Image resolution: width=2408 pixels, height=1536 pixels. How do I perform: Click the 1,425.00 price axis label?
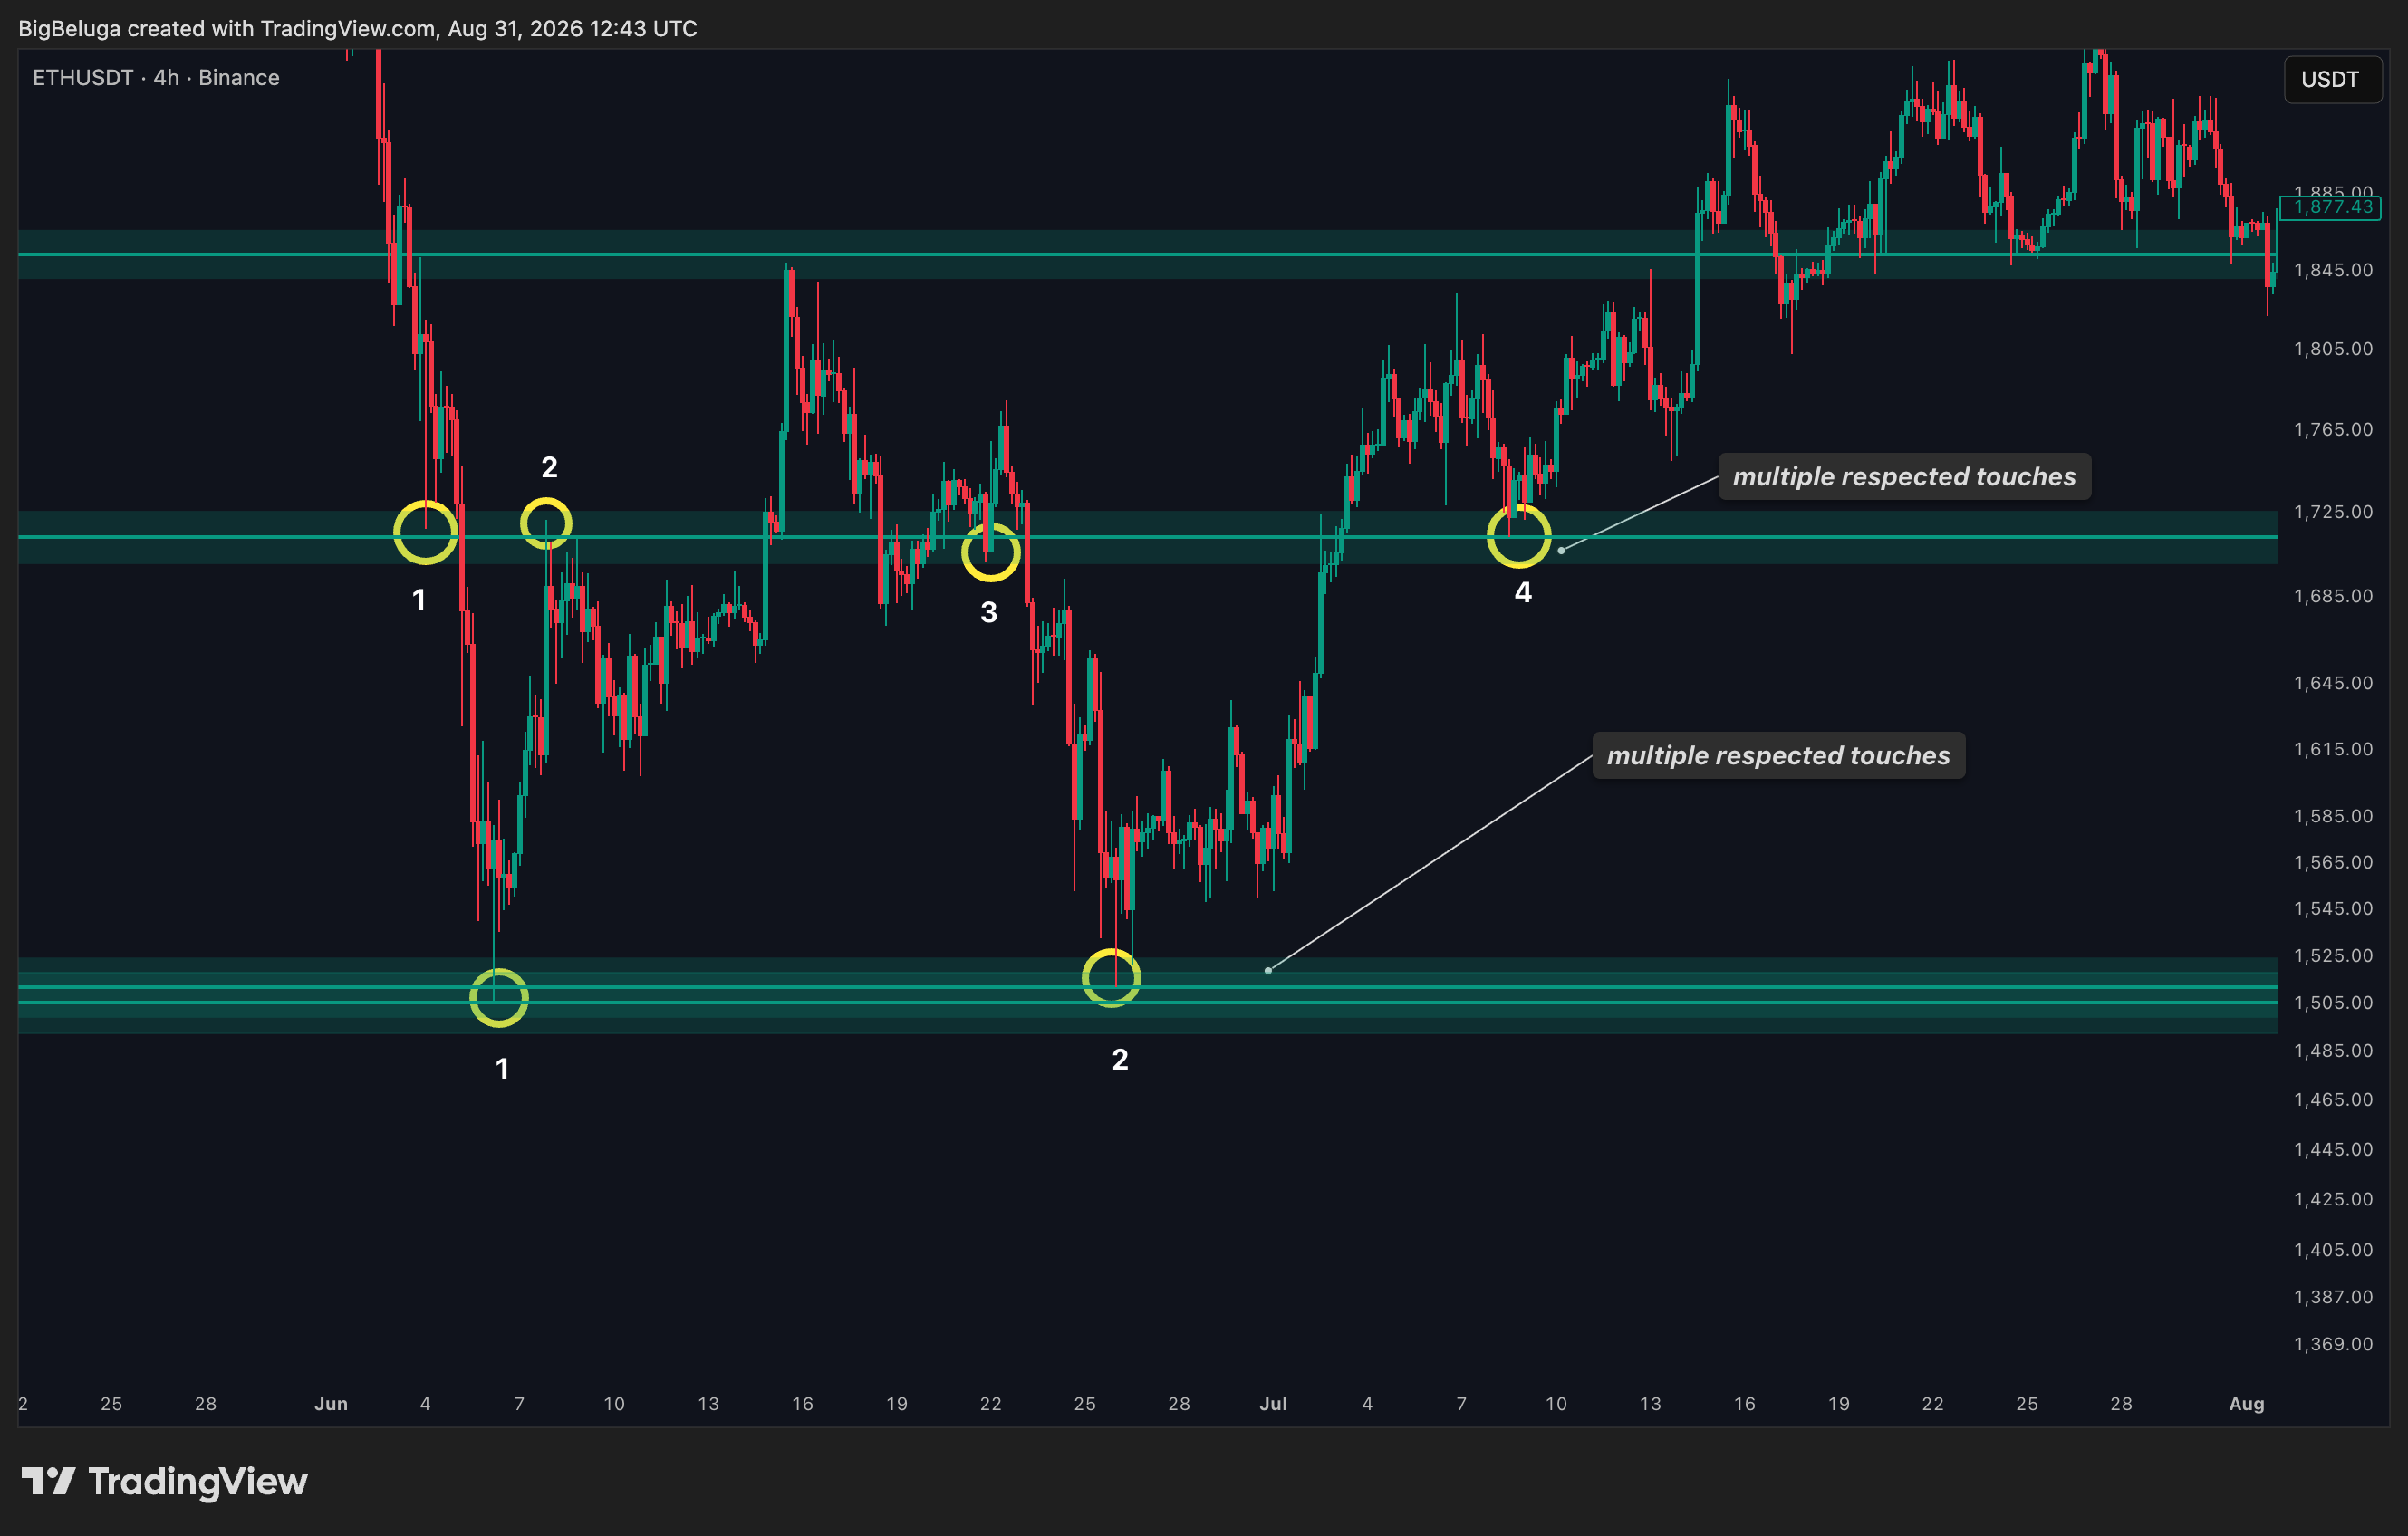coord(2333,1199)
